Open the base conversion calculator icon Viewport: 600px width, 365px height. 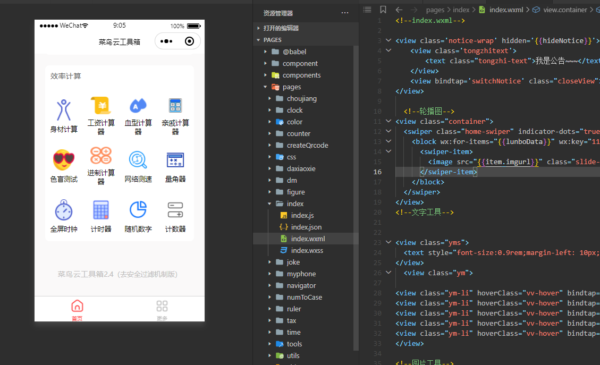coord(101,155)
